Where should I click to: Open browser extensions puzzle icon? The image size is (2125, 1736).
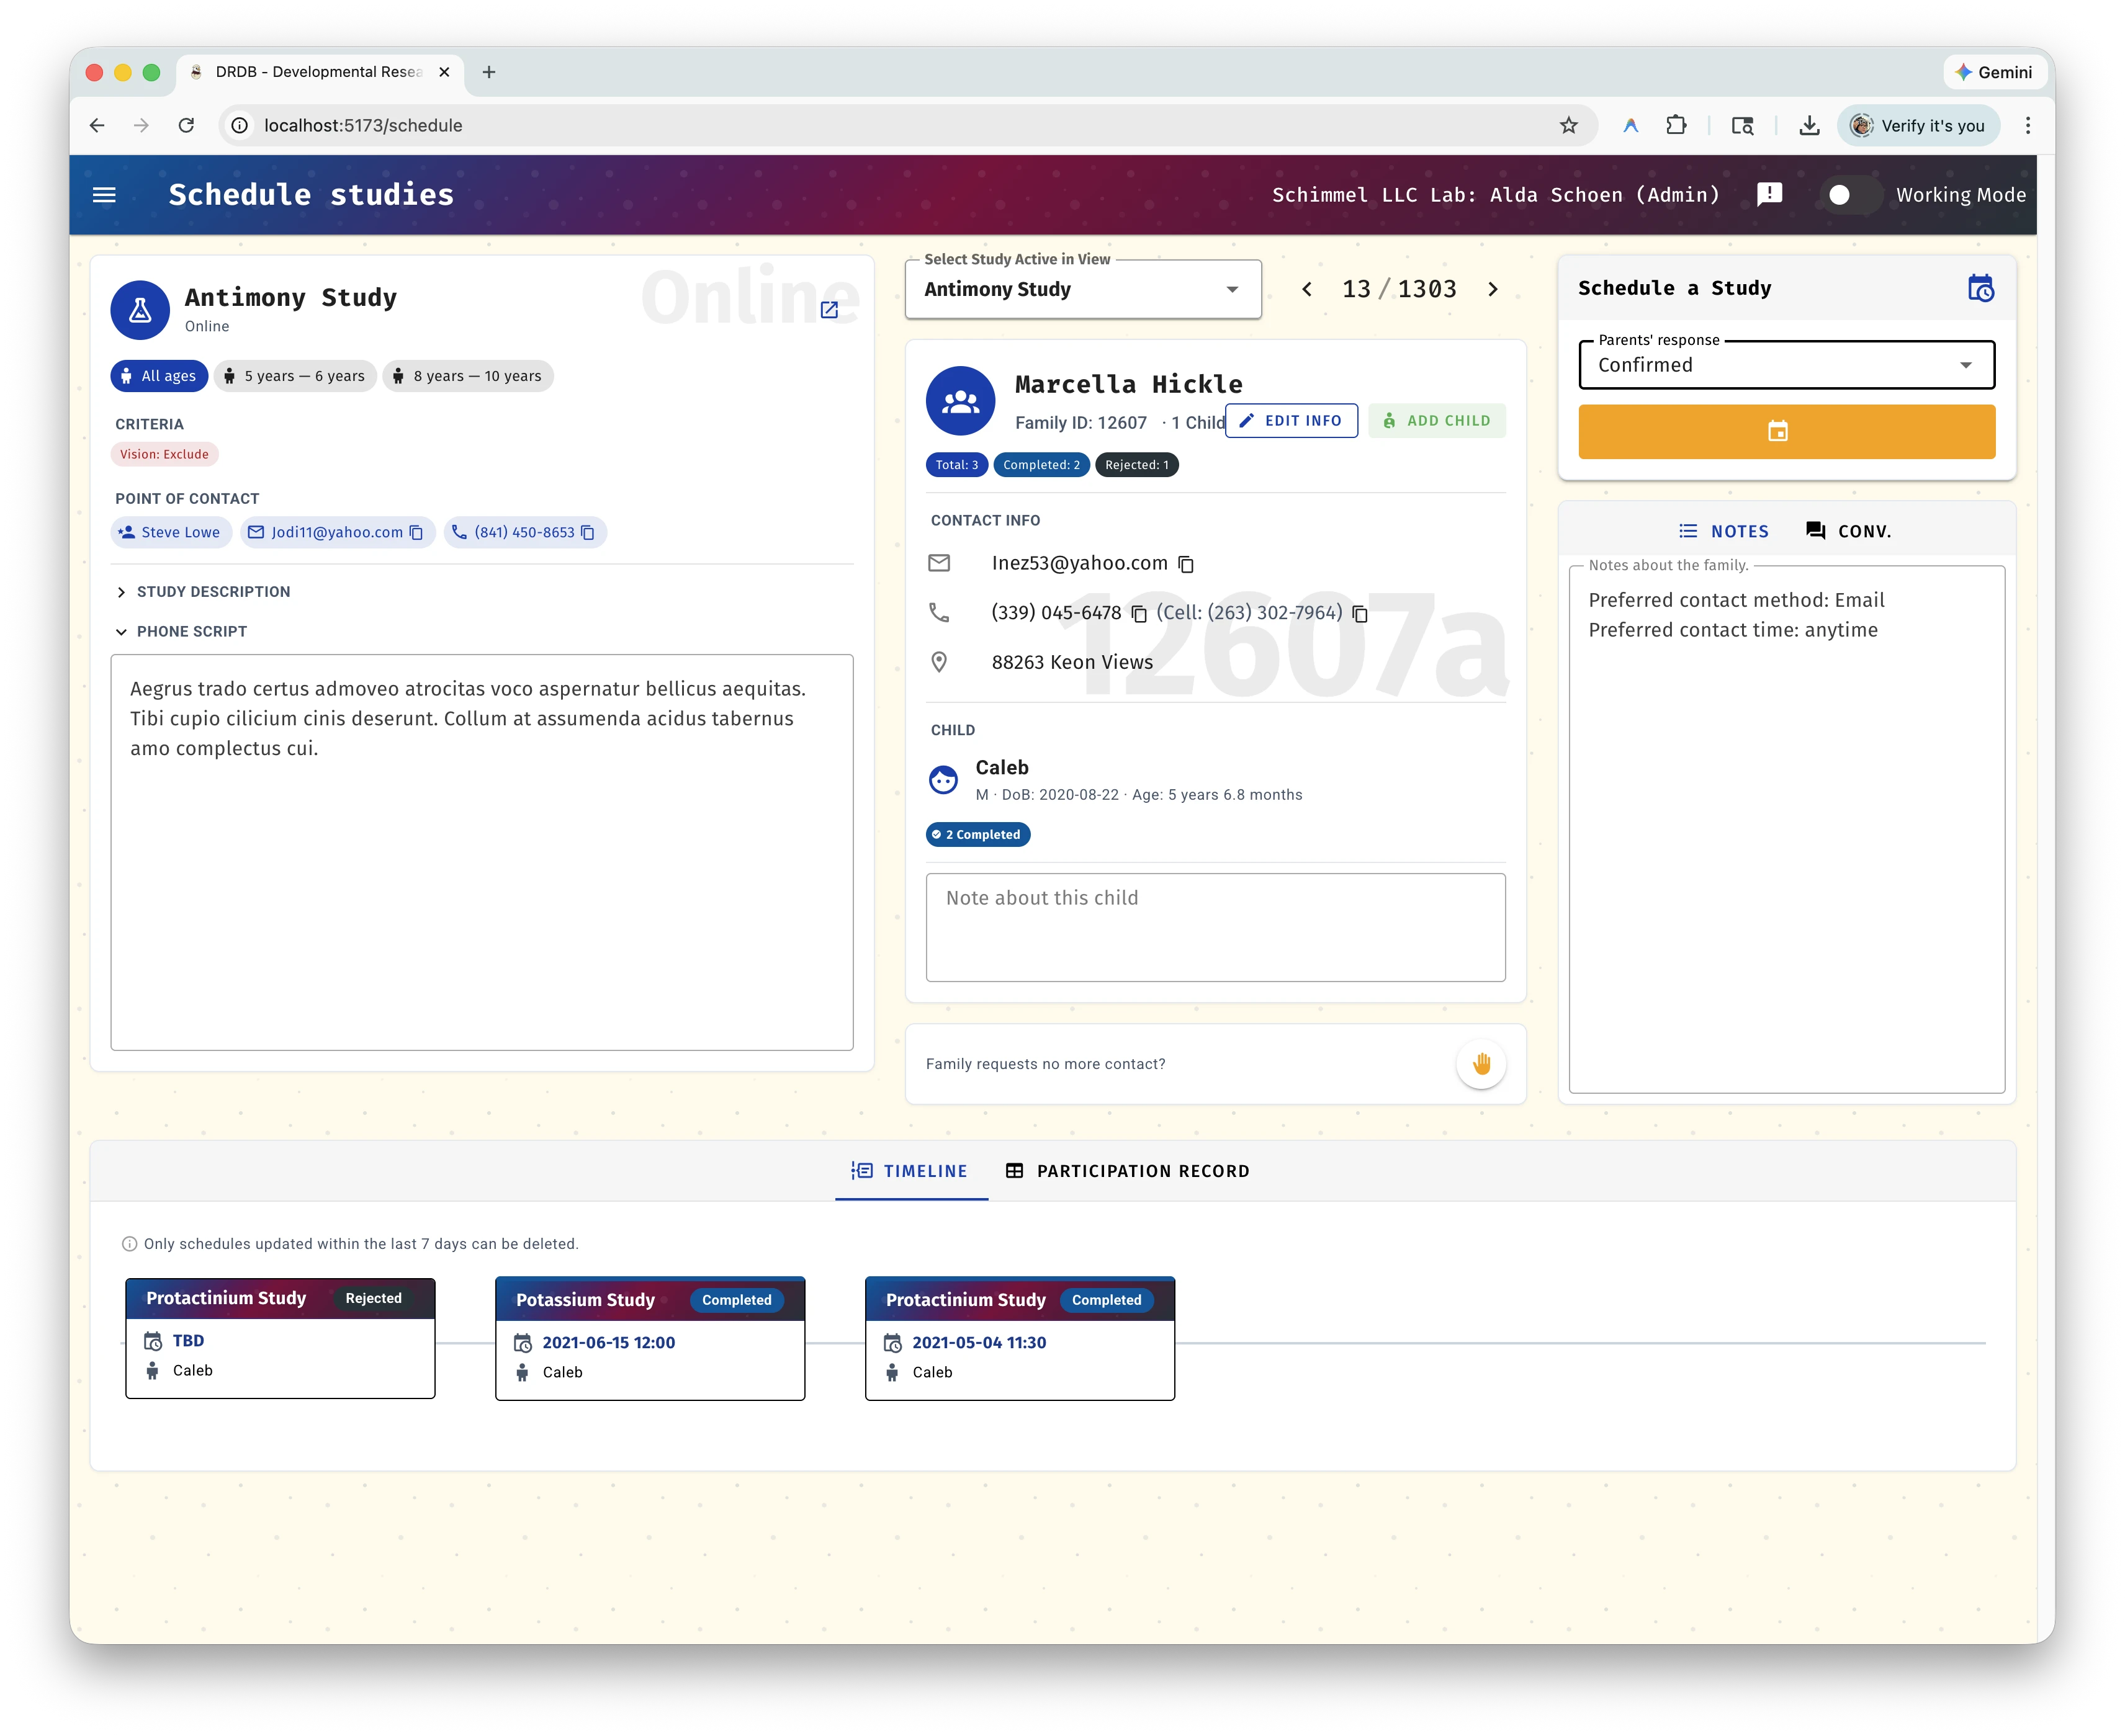click(x=1676, y=125)
